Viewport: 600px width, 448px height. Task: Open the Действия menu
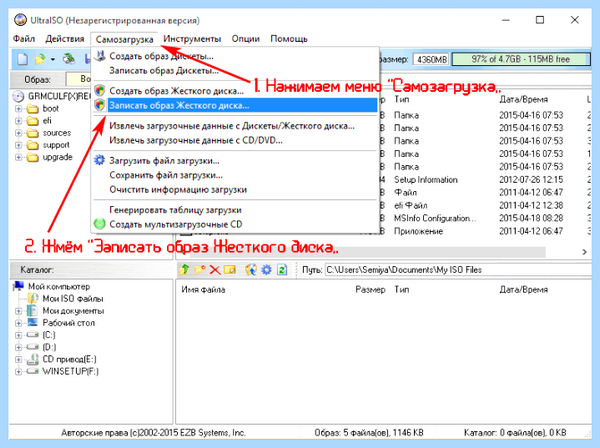[x=65, y=39]
